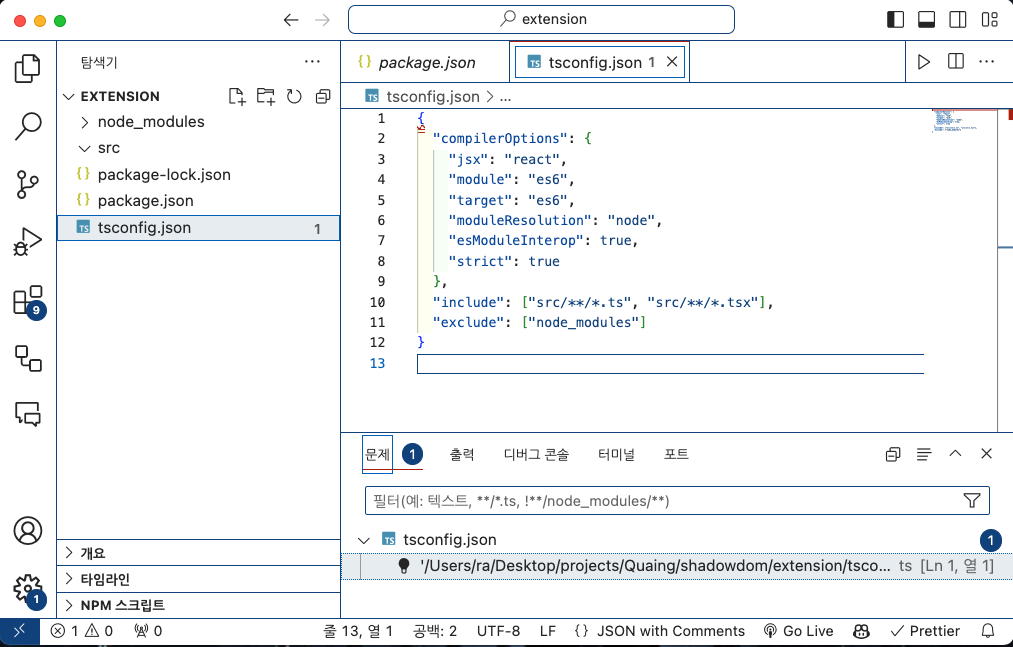Click the New File icon in explorer

click(237, 96)
